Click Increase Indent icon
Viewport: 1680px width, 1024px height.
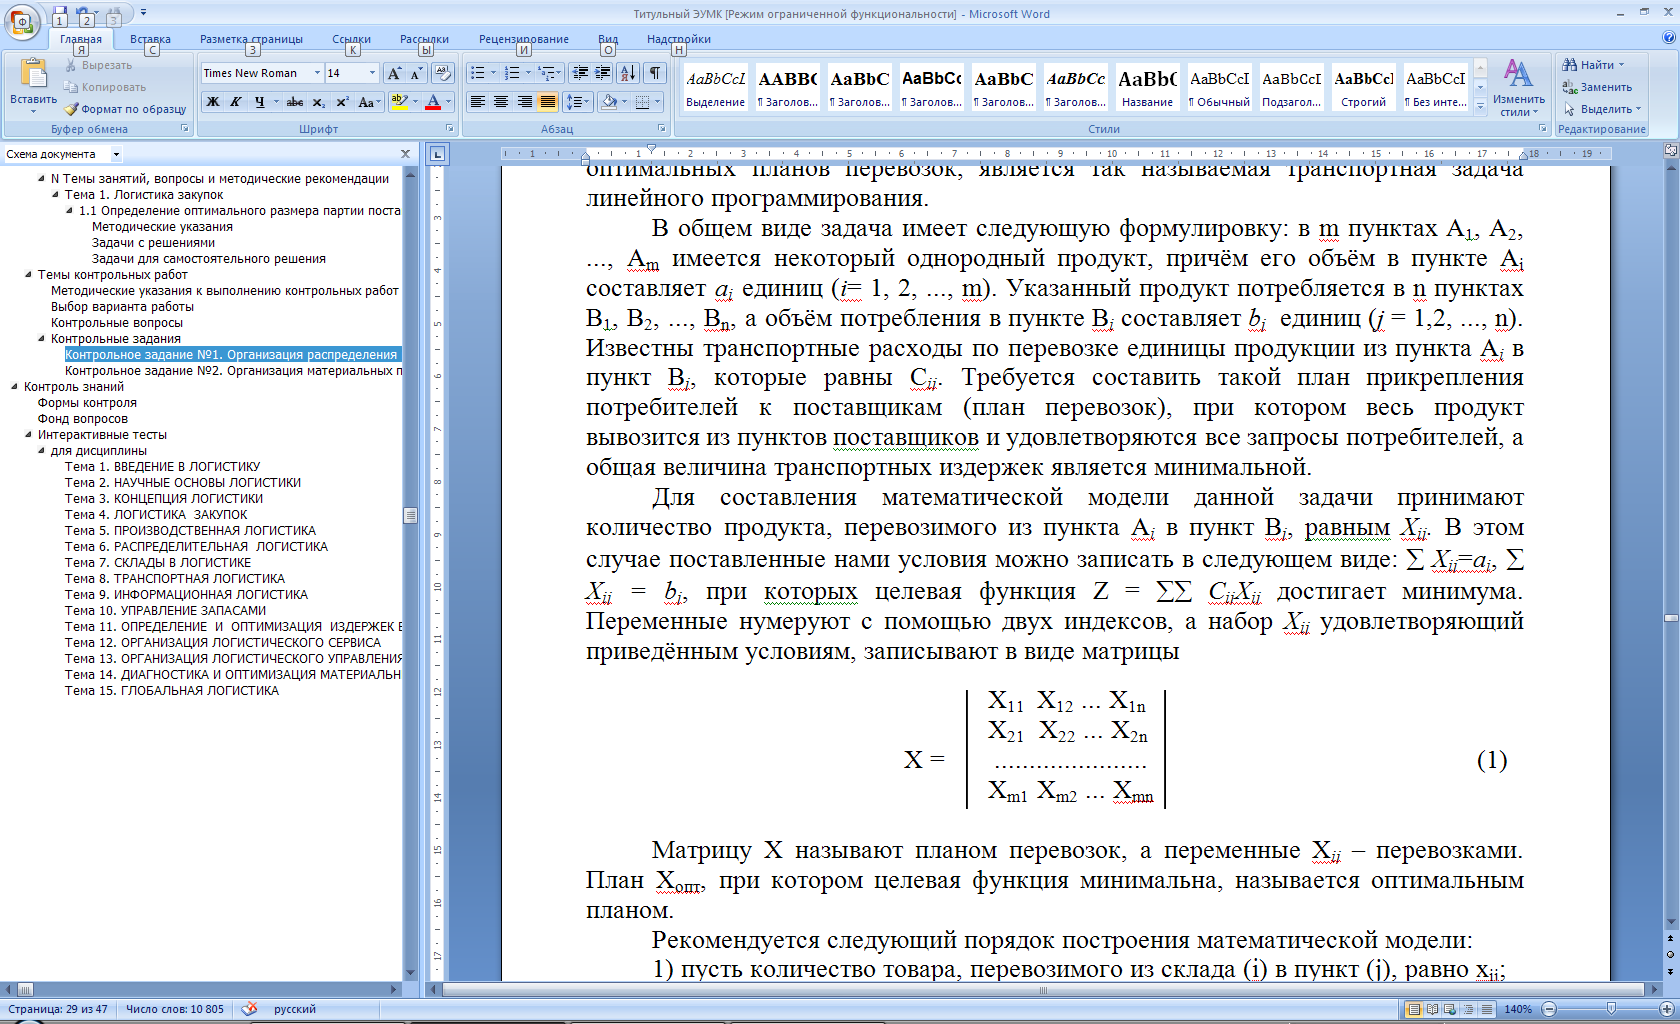click(602, 73)
